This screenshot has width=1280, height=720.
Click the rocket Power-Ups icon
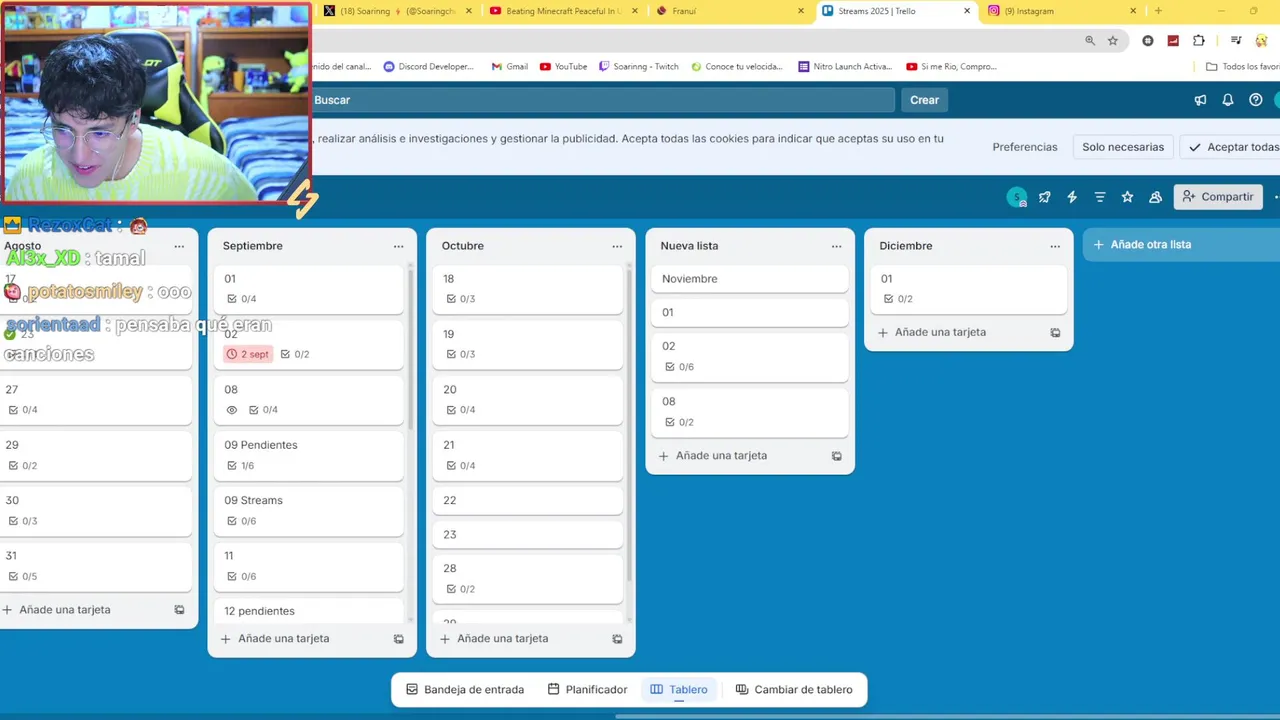1044,197
